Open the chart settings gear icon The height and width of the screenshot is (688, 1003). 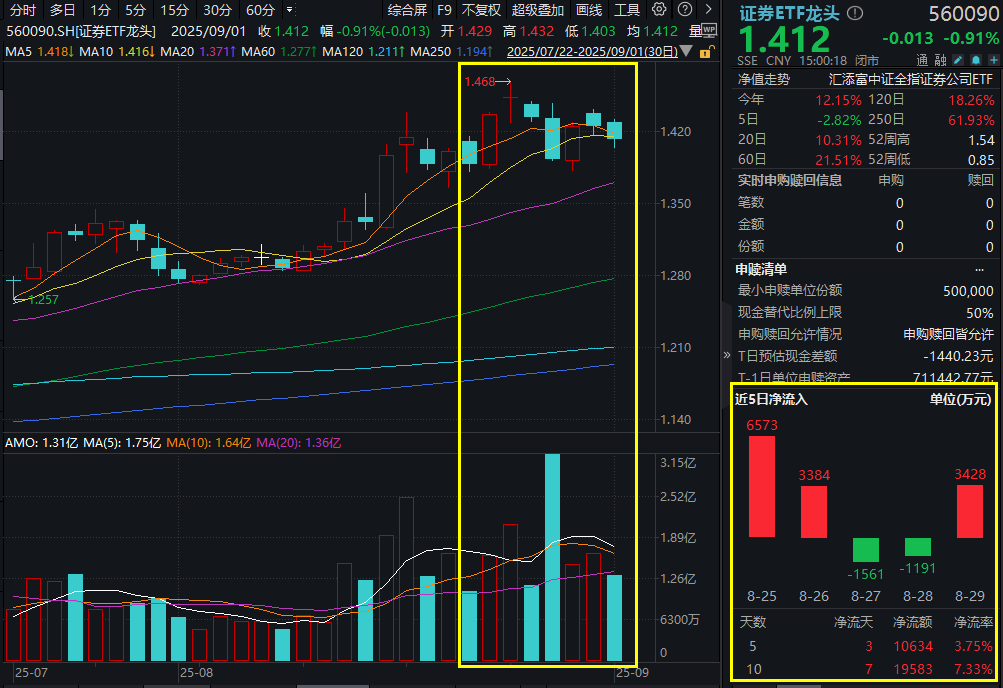coord(658,10)
